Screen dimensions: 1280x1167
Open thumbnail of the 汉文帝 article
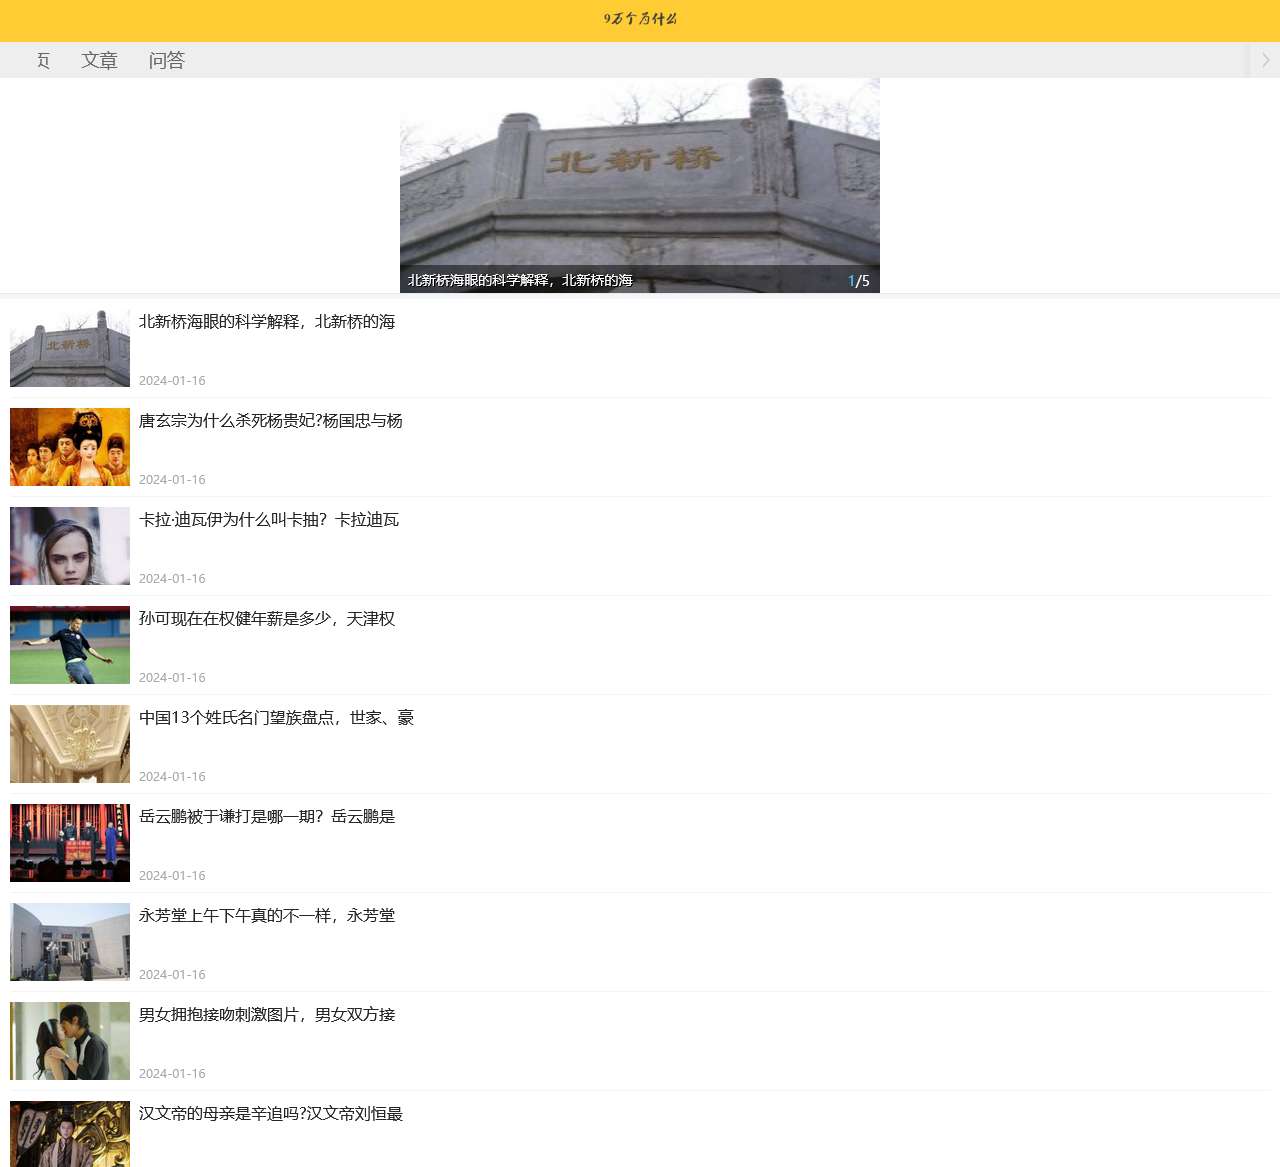[x=70, y=1134]
